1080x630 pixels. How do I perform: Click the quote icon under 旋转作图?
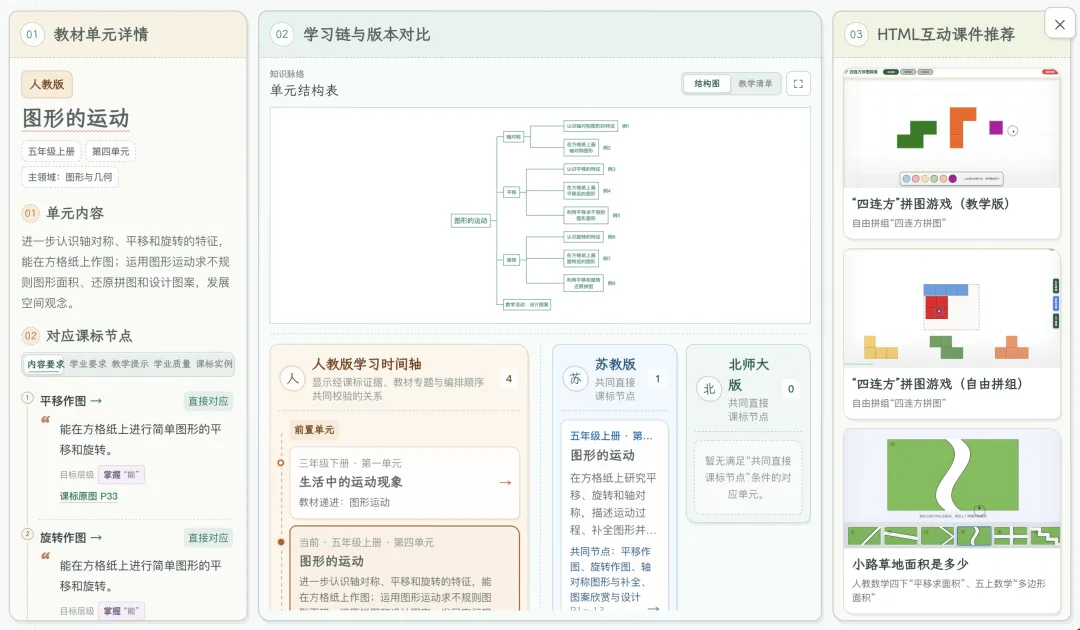pyautogui.click(x=45, y=556)
